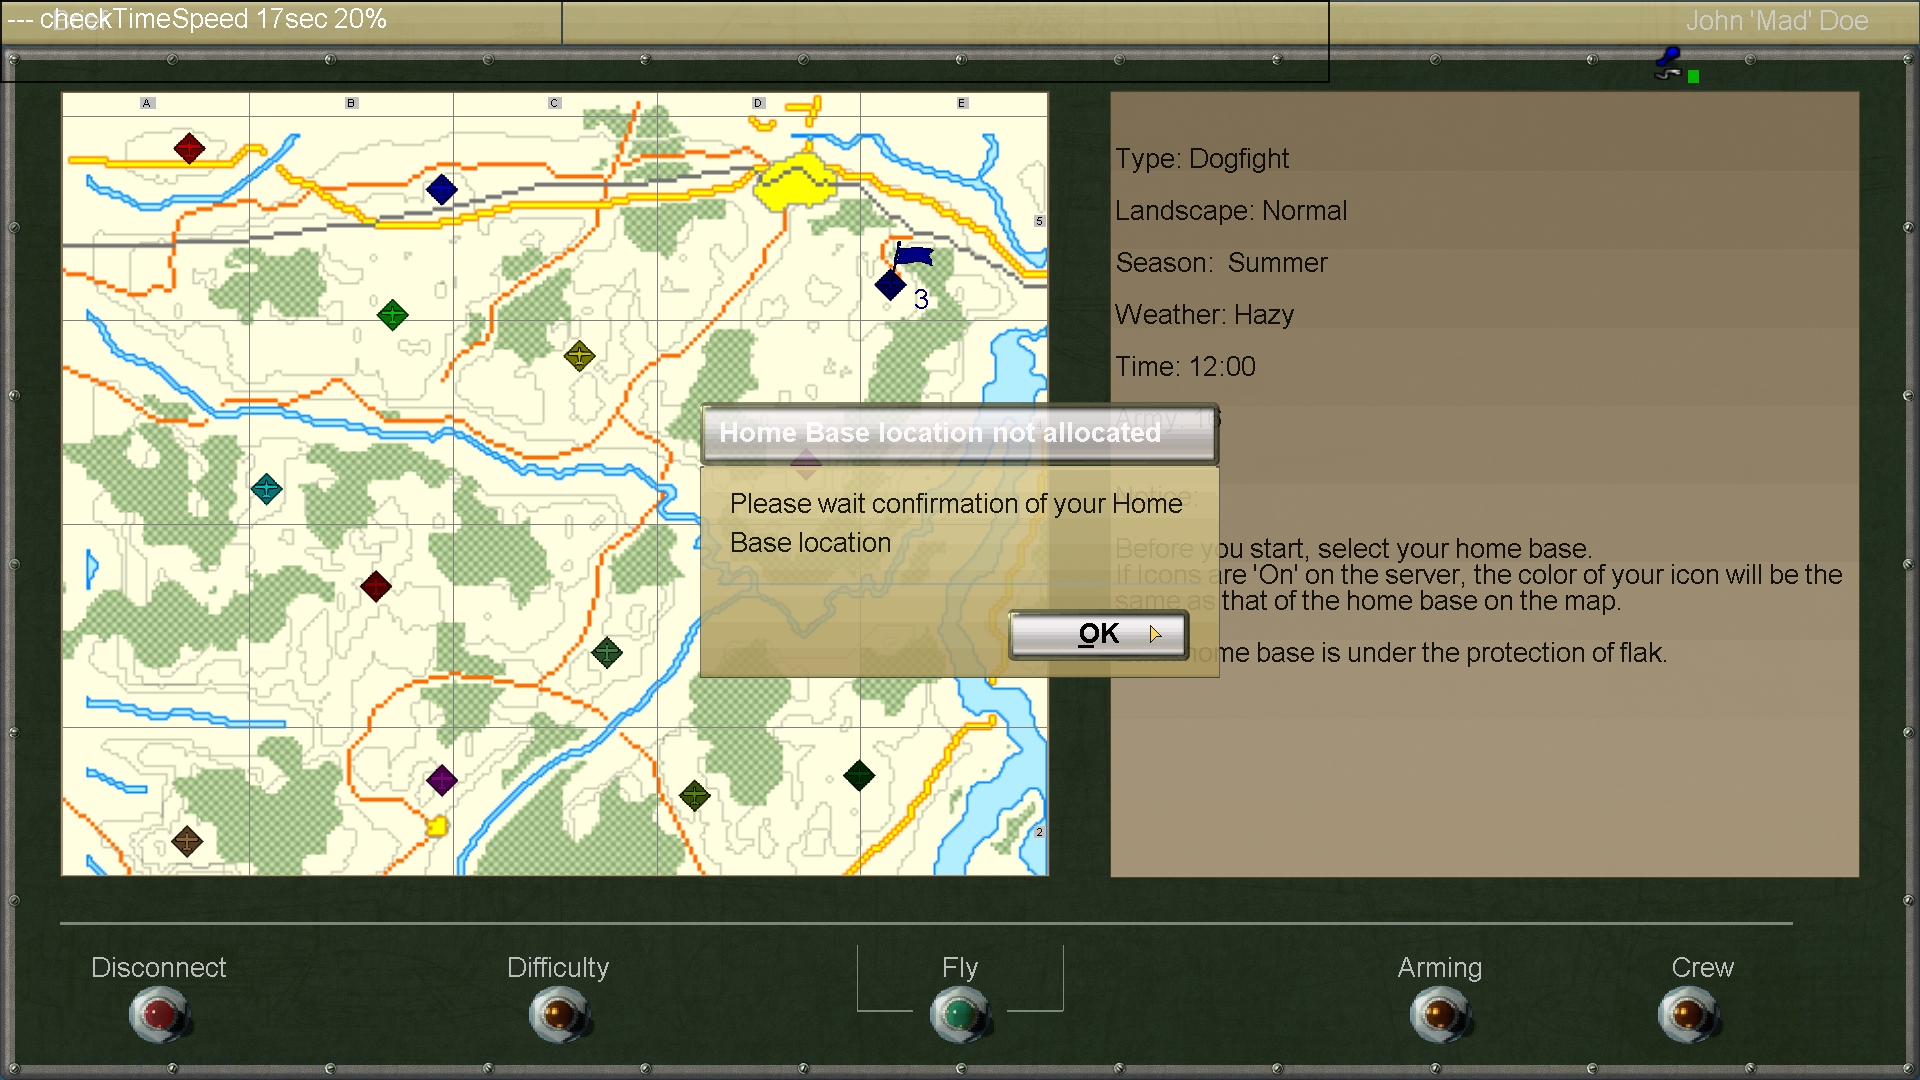Open the Crew screen
Image resolution: width=1920 pixels, height=1080 pixels.
(x=1687, y=1014)
